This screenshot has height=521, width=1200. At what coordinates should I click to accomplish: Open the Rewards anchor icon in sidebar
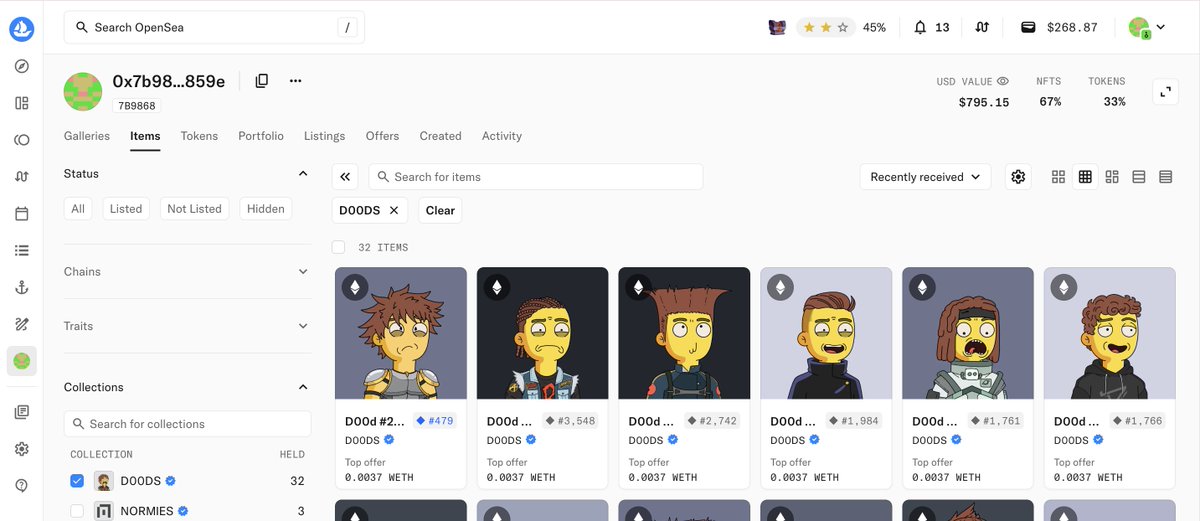click(22, 287)
